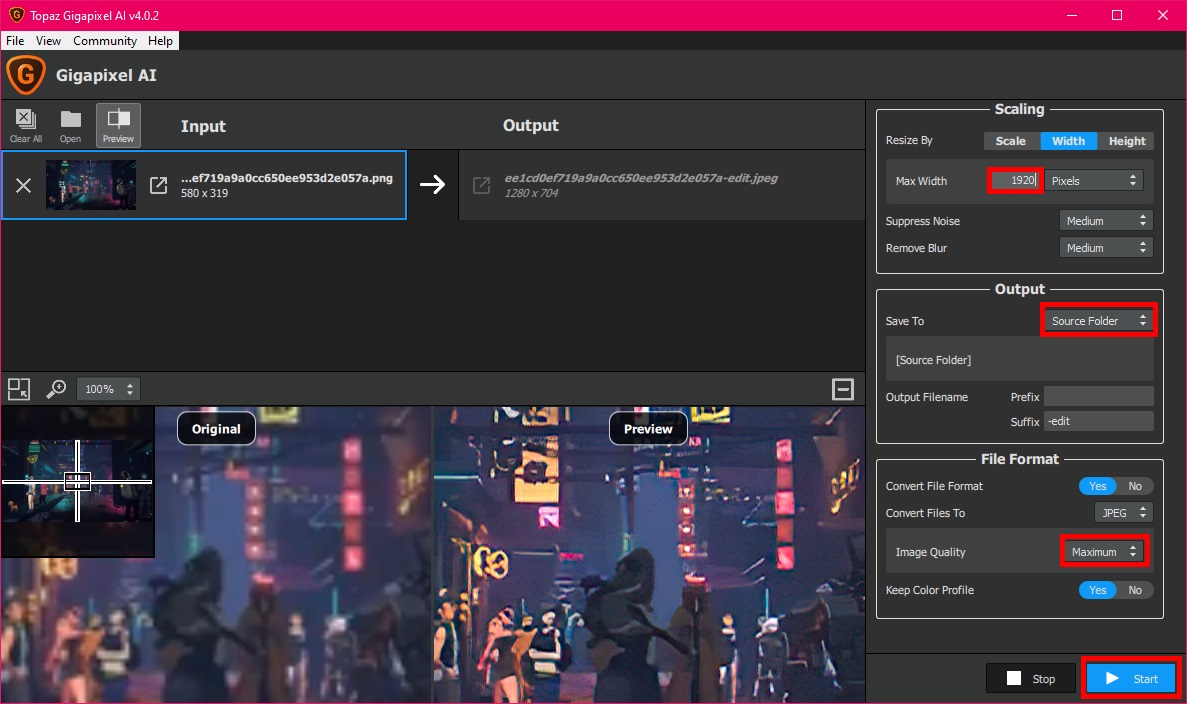Click the navigator thumbnail with crosshair
This screenshot has width=1187, height=704.
pyautogui.click(x=77, y=481)
